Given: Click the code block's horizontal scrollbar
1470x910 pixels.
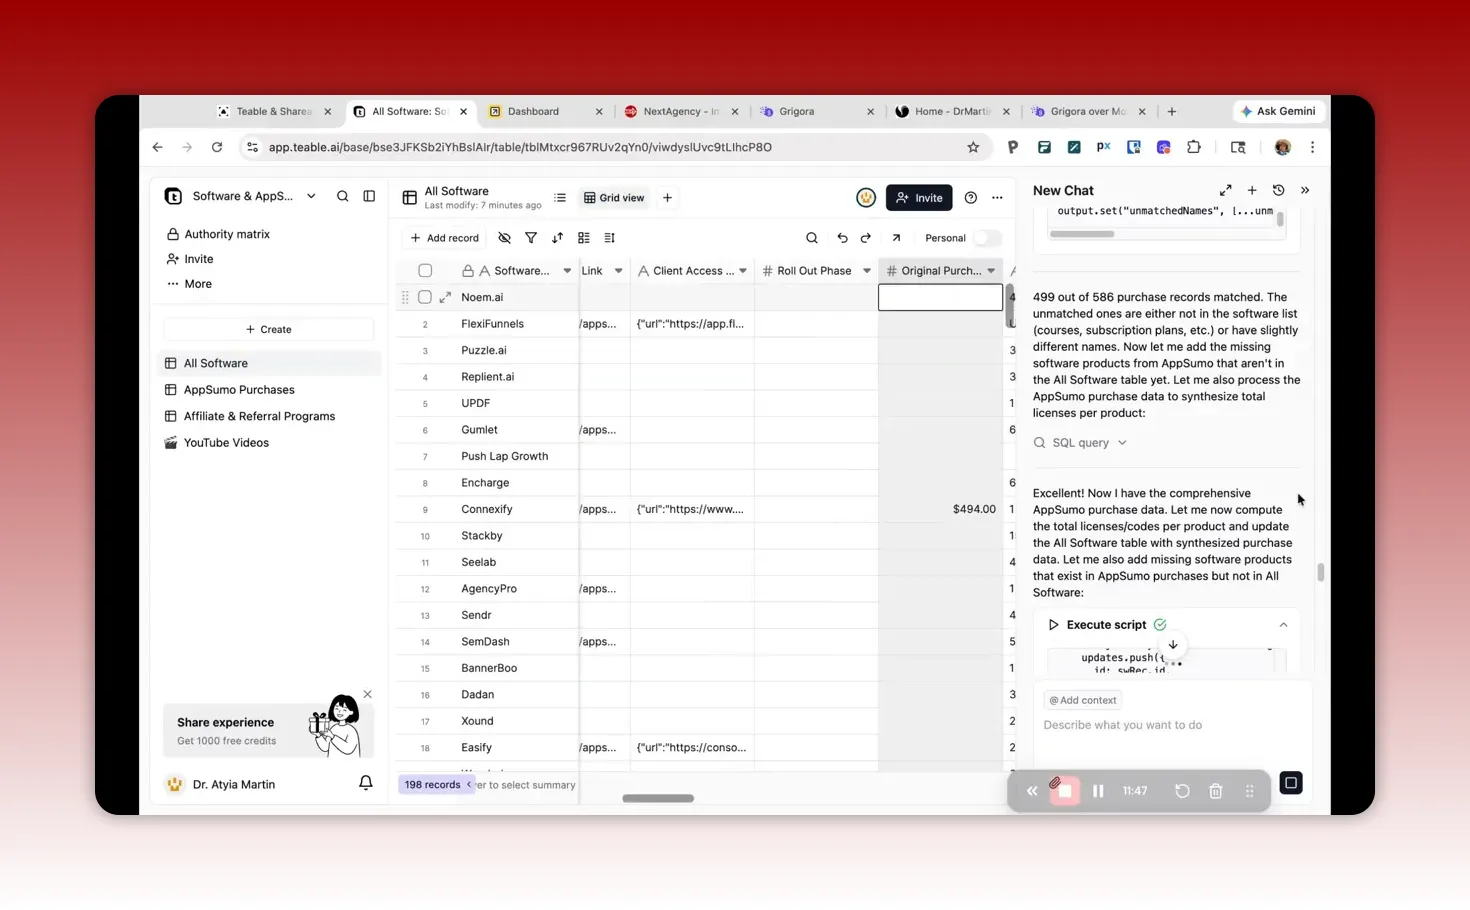Looking at the screenshot, I should [x=1082, y=234].
